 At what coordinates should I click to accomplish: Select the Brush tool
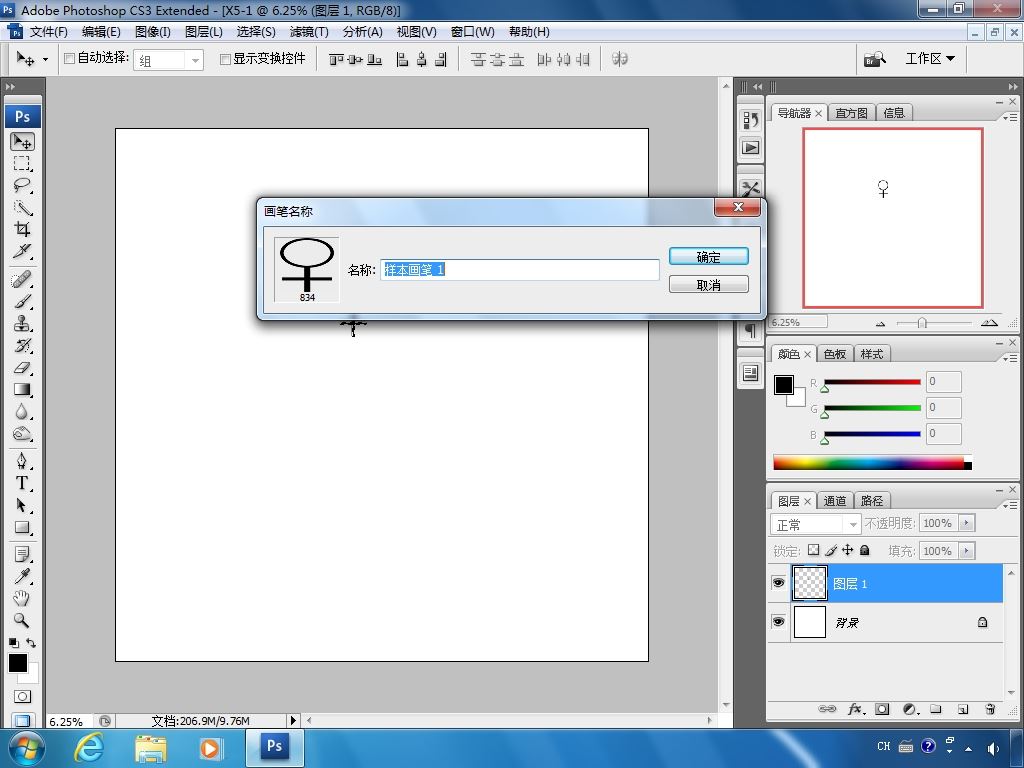pos(22,302)
